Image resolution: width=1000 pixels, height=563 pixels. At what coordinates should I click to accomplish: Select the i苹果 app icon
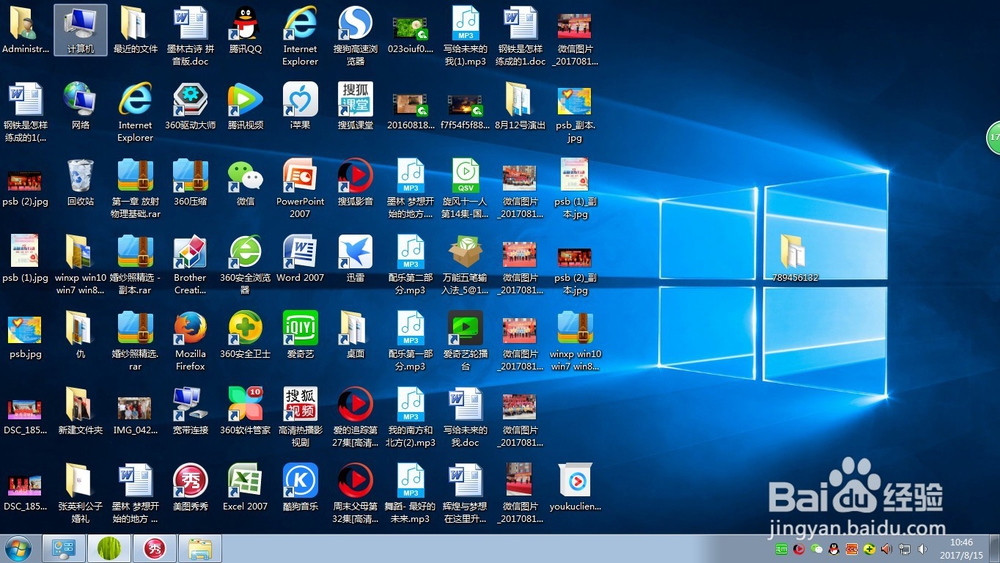300,106
